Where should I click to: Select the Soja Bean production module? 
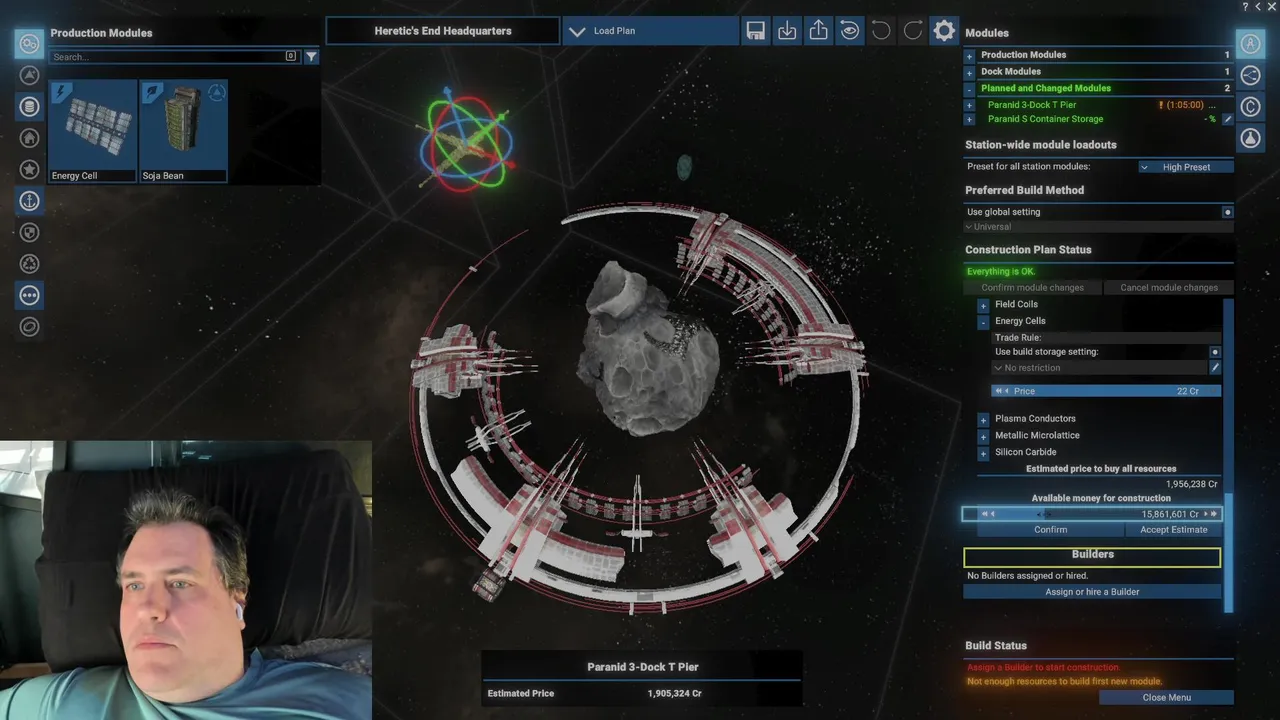click(x=184, y=131)
